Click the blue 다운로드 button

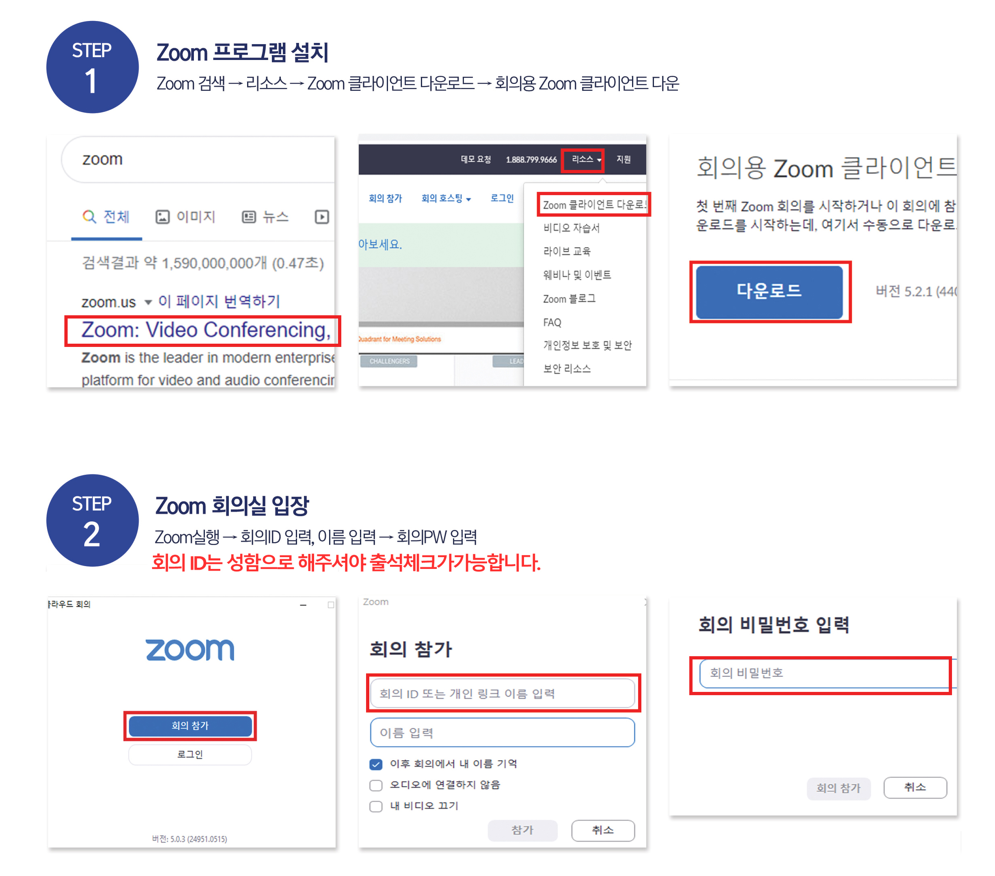769,291
